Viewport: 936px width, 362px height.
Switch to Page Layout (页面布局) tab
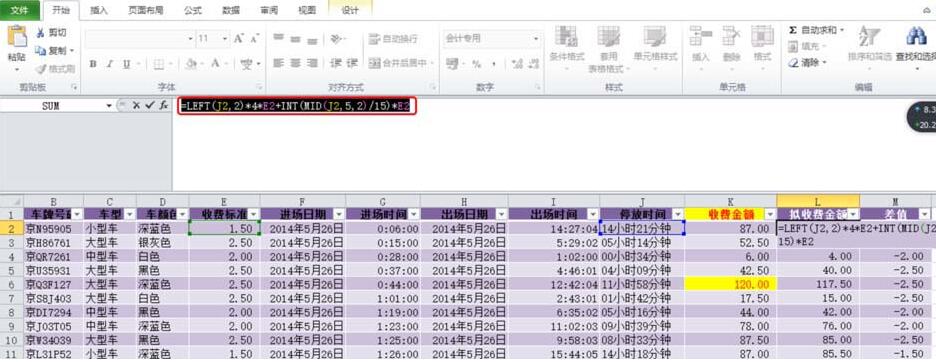point(146,10)
